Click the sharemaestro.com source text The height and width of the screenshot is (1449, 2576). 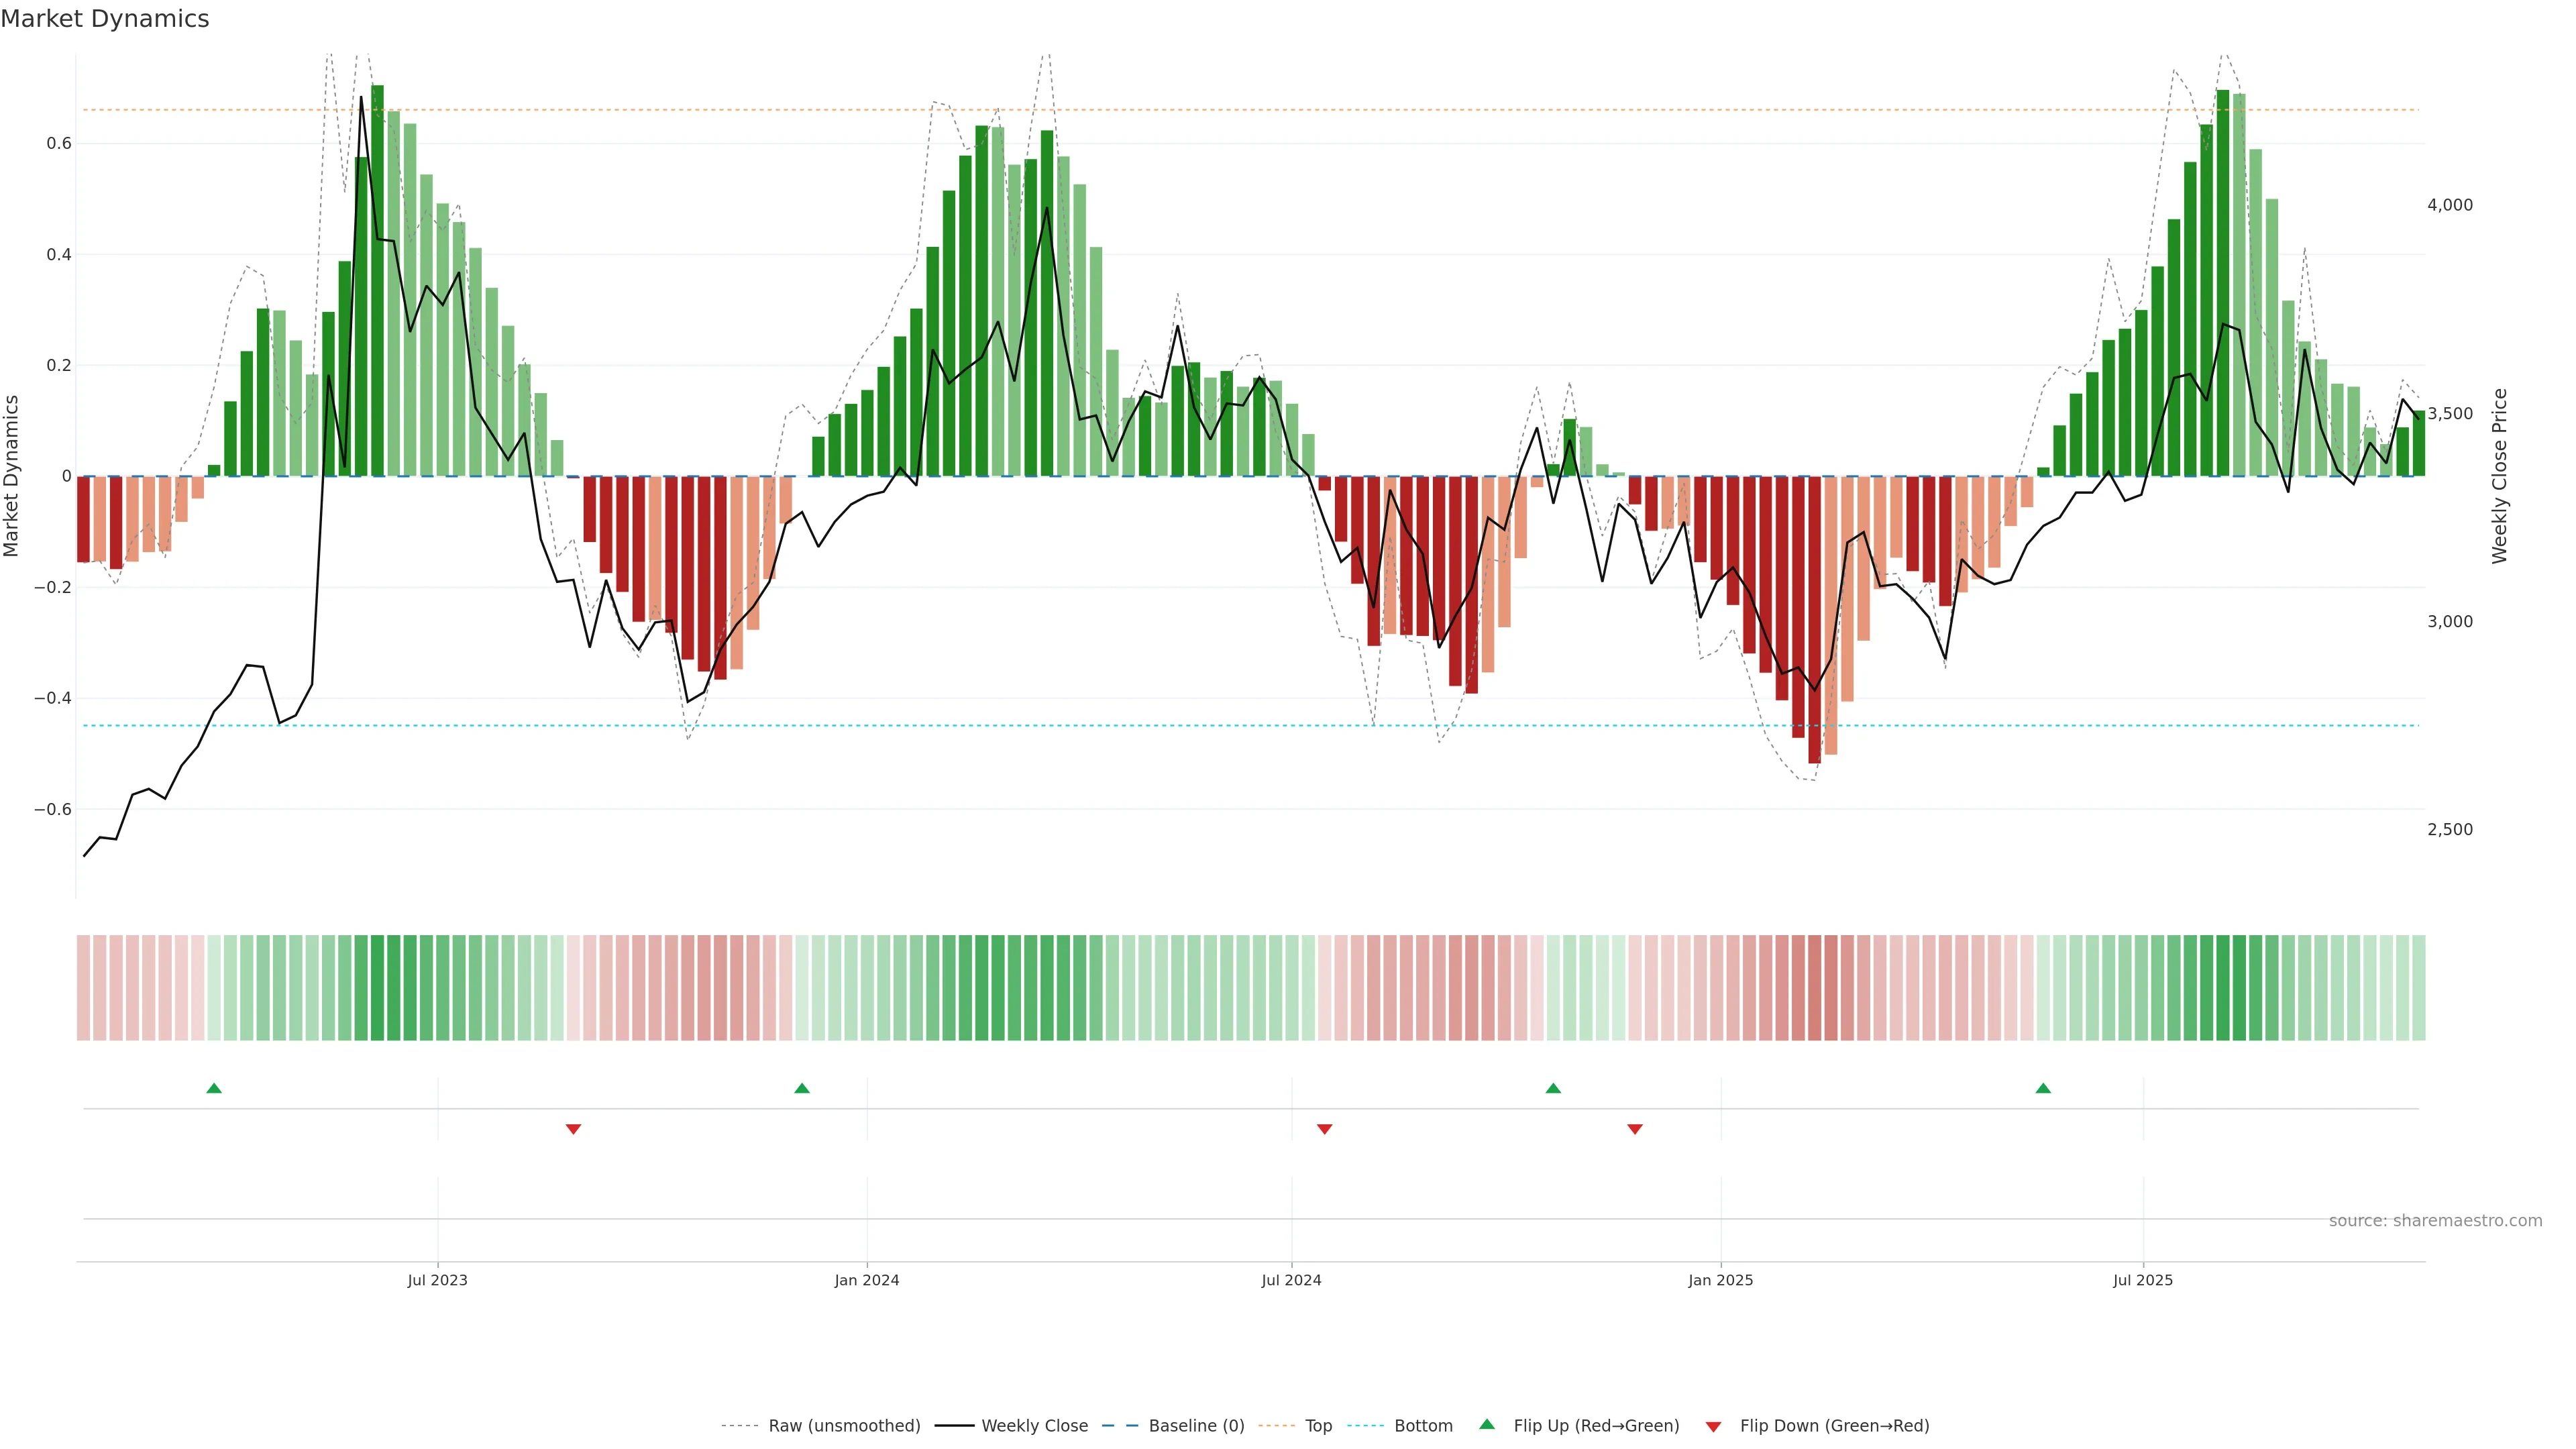pos(2435,1221)
